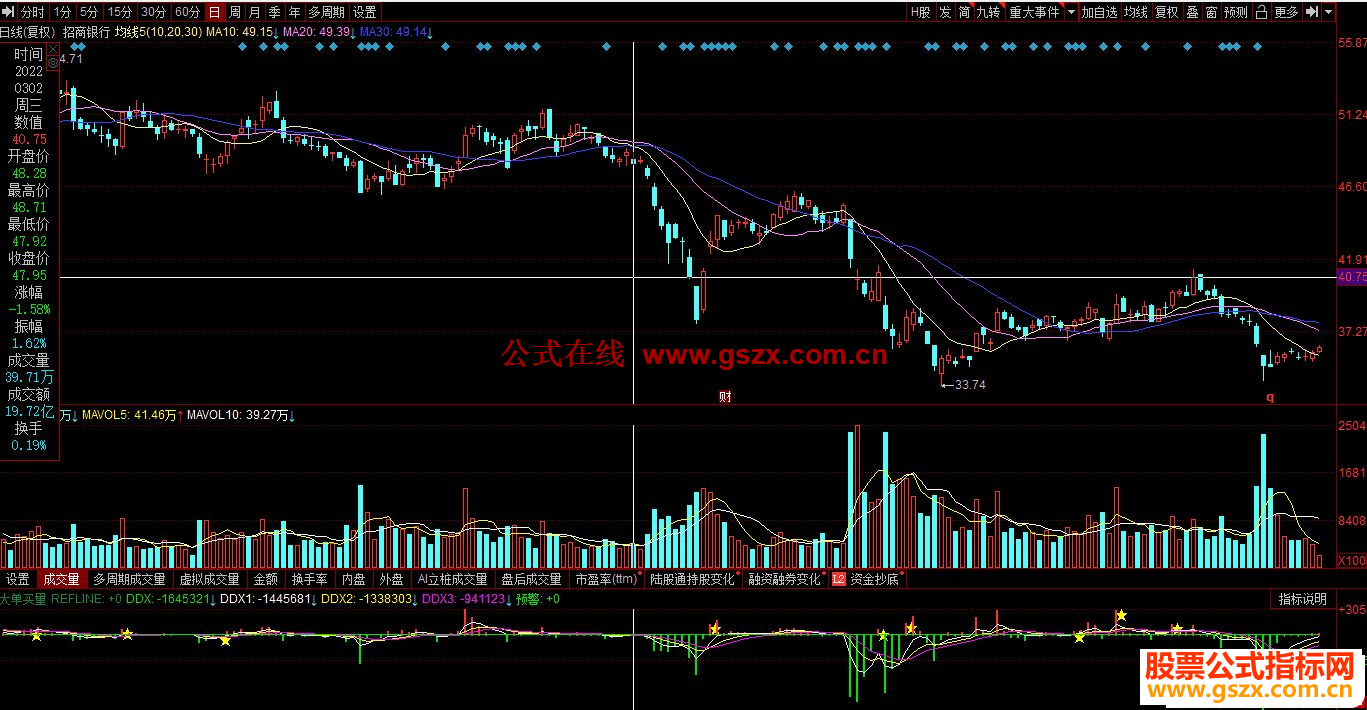
Task: Click the 财 marker under the chart
Action: pos(725,396)
